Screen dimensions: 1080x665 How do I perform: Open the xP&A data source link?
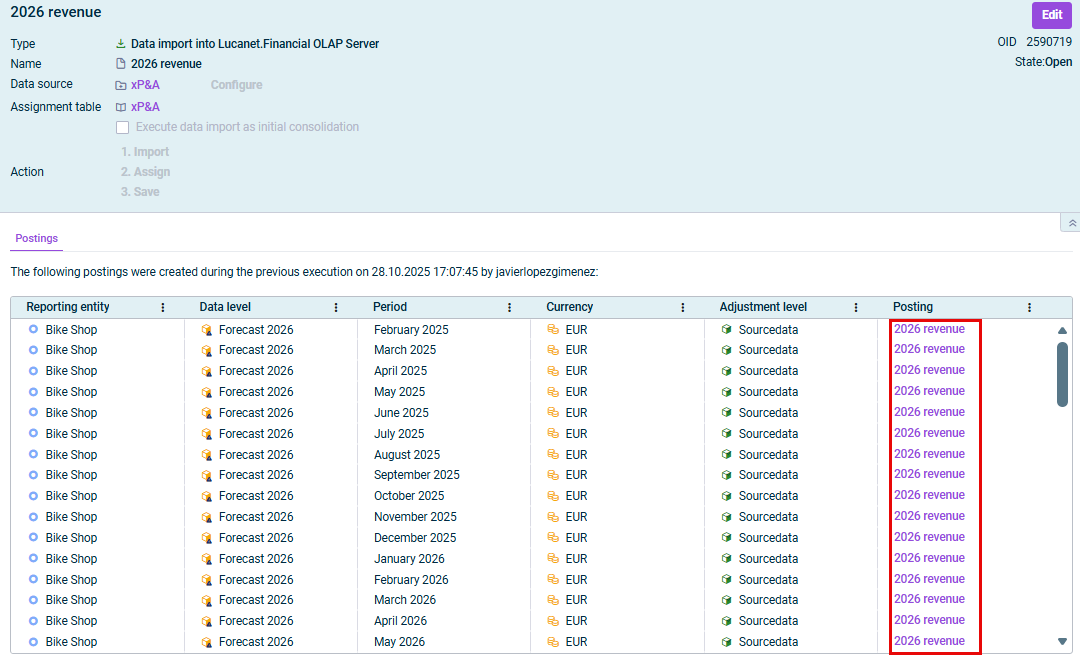pos(145,85)
